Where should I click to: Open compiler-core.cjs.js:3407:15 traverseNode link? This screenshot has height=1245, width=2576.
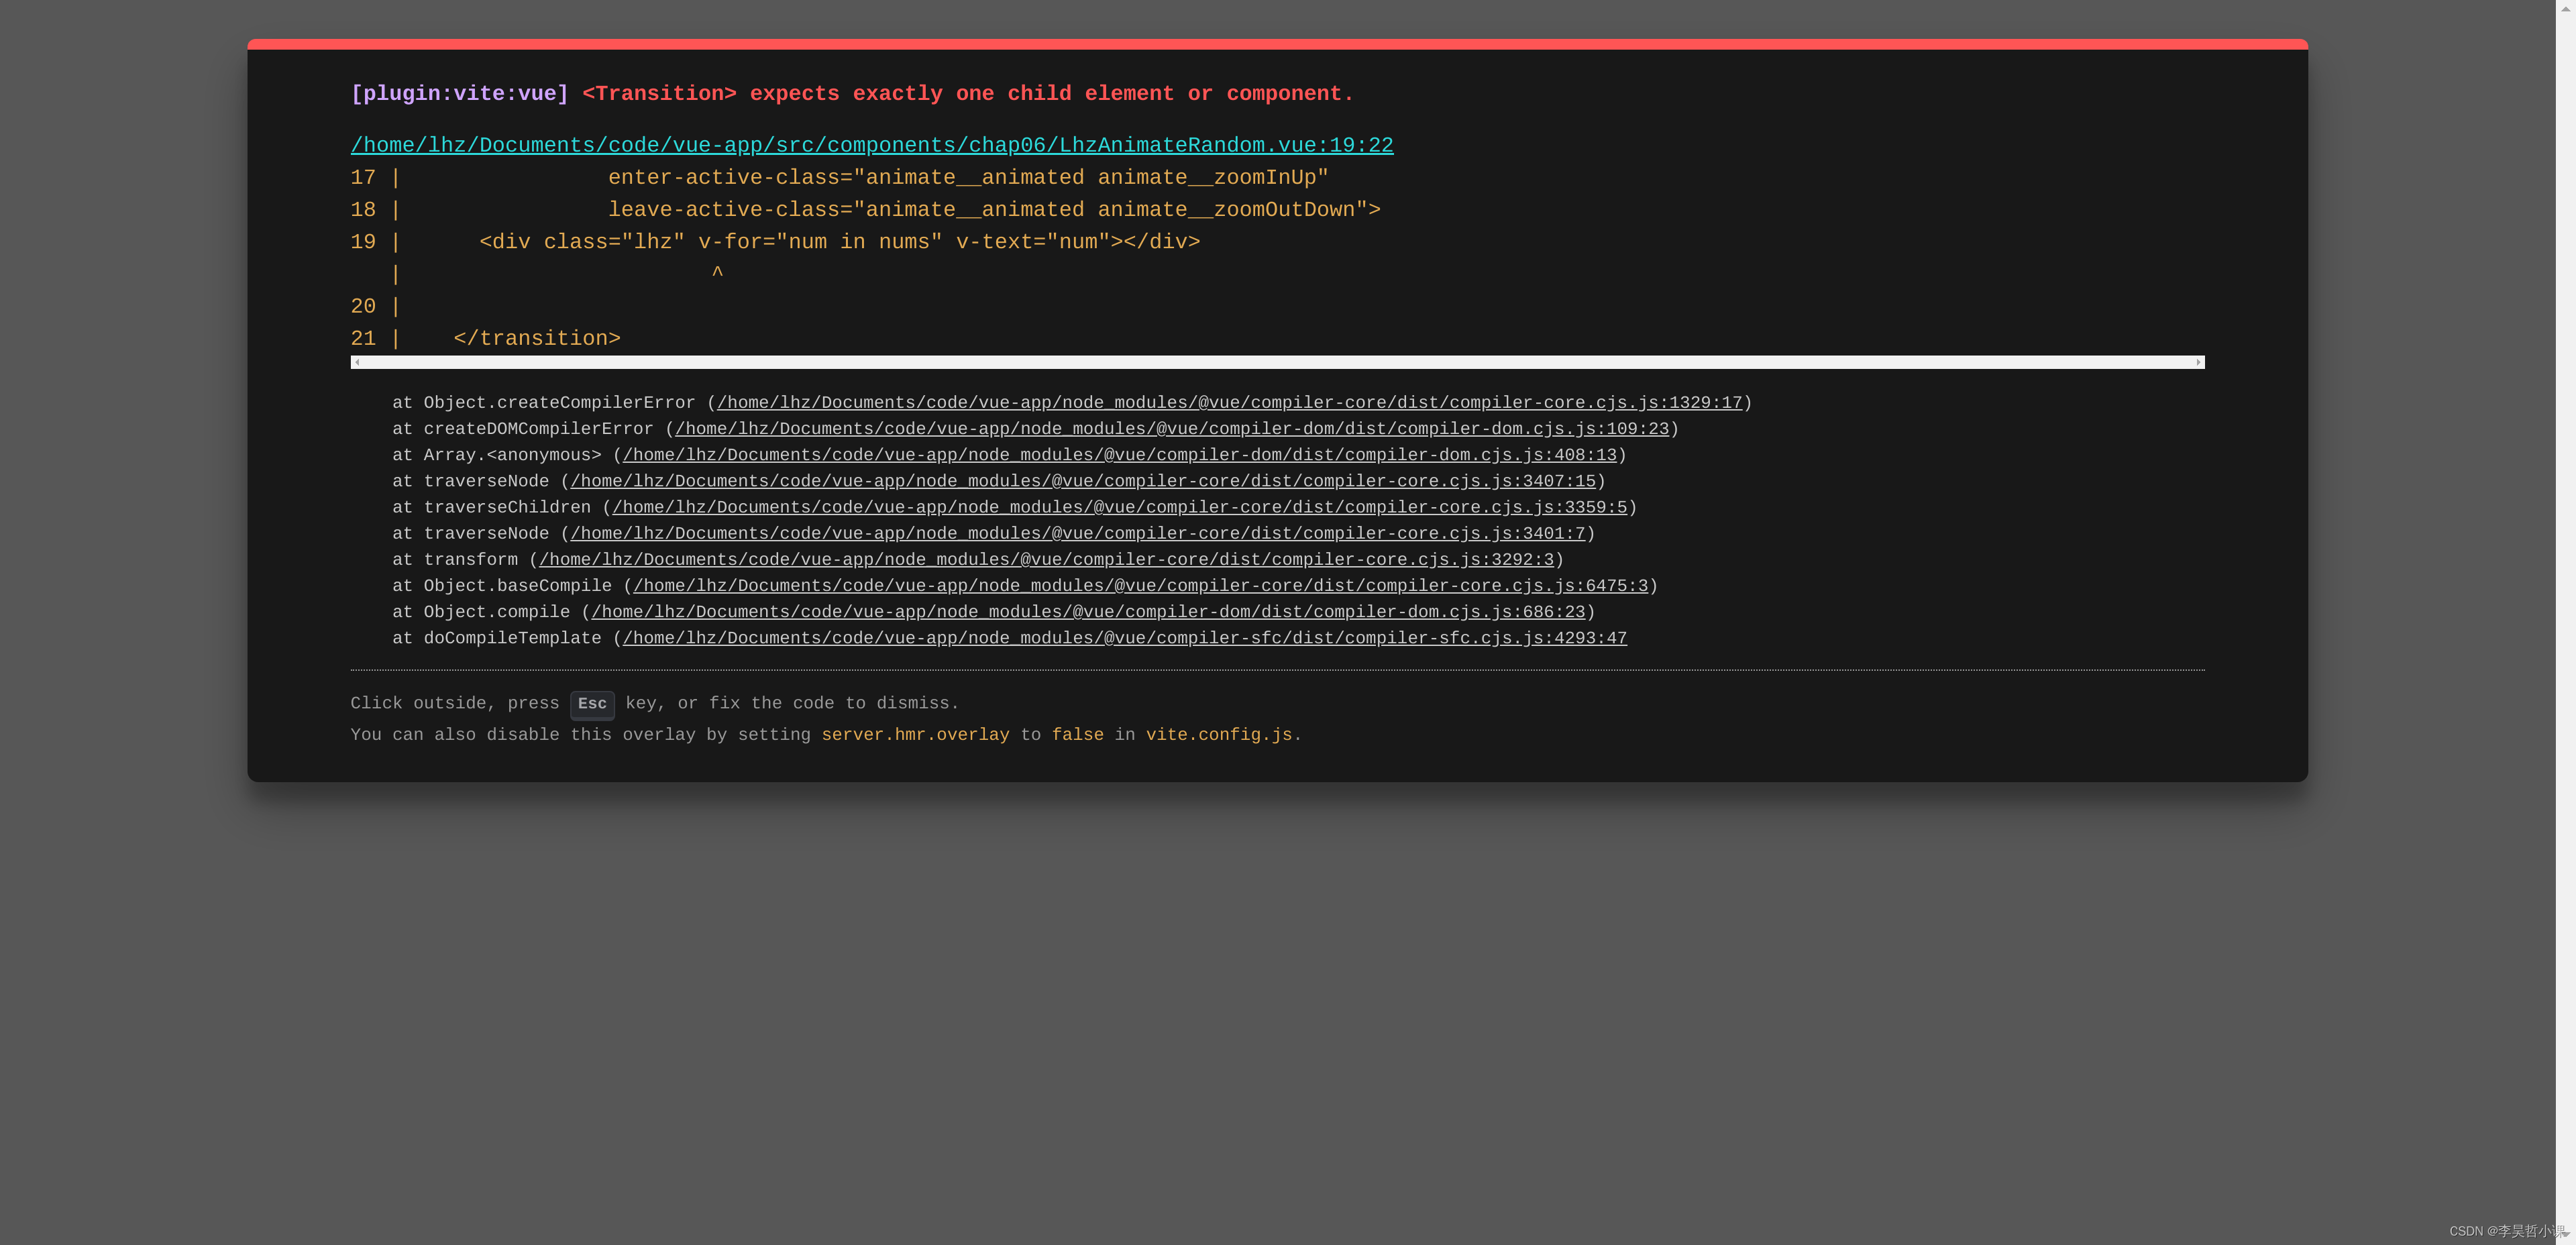[x=1082, y=481]
